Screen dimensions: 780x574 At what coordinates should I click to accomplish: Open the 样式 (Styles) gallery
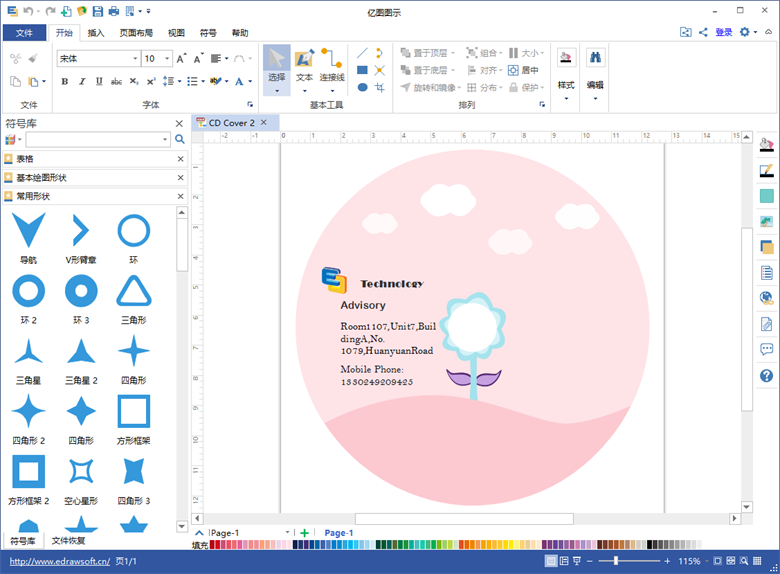coord(566,69)
